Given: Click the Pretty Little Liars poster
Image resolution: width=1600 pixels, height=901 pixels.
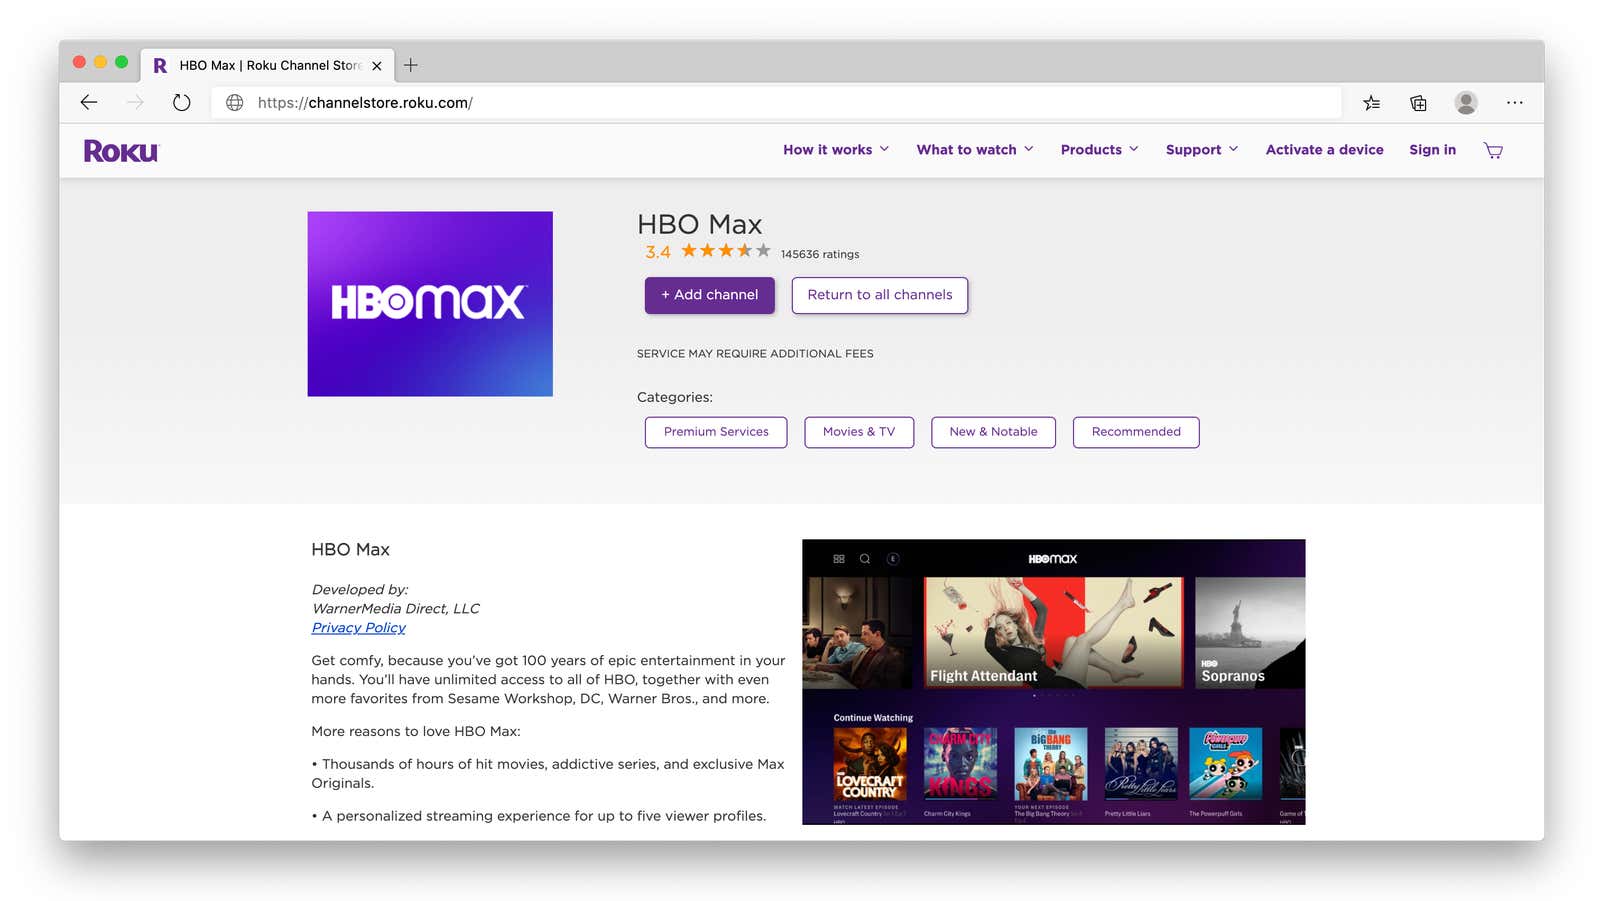Looking at the screenshot, I should [1141, 764].
